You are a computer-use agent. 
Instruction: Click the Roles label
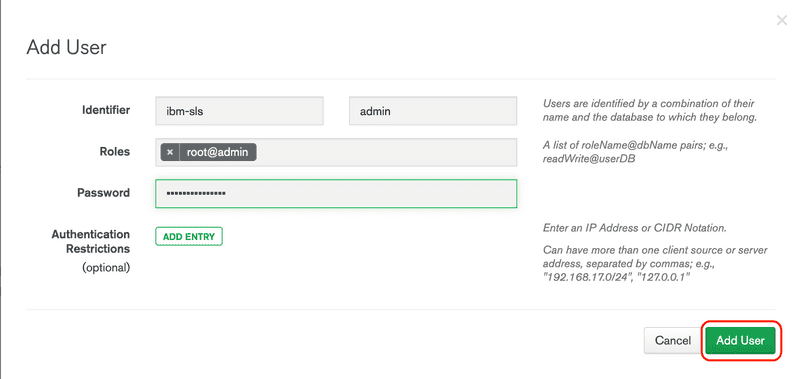click(x=115, y=151)
